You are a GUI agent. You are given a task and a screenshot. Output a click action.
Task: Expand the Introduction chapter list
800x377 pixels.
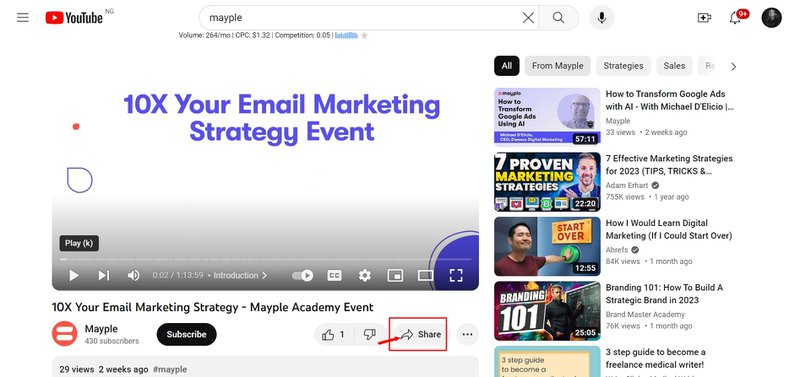[240, 275]
